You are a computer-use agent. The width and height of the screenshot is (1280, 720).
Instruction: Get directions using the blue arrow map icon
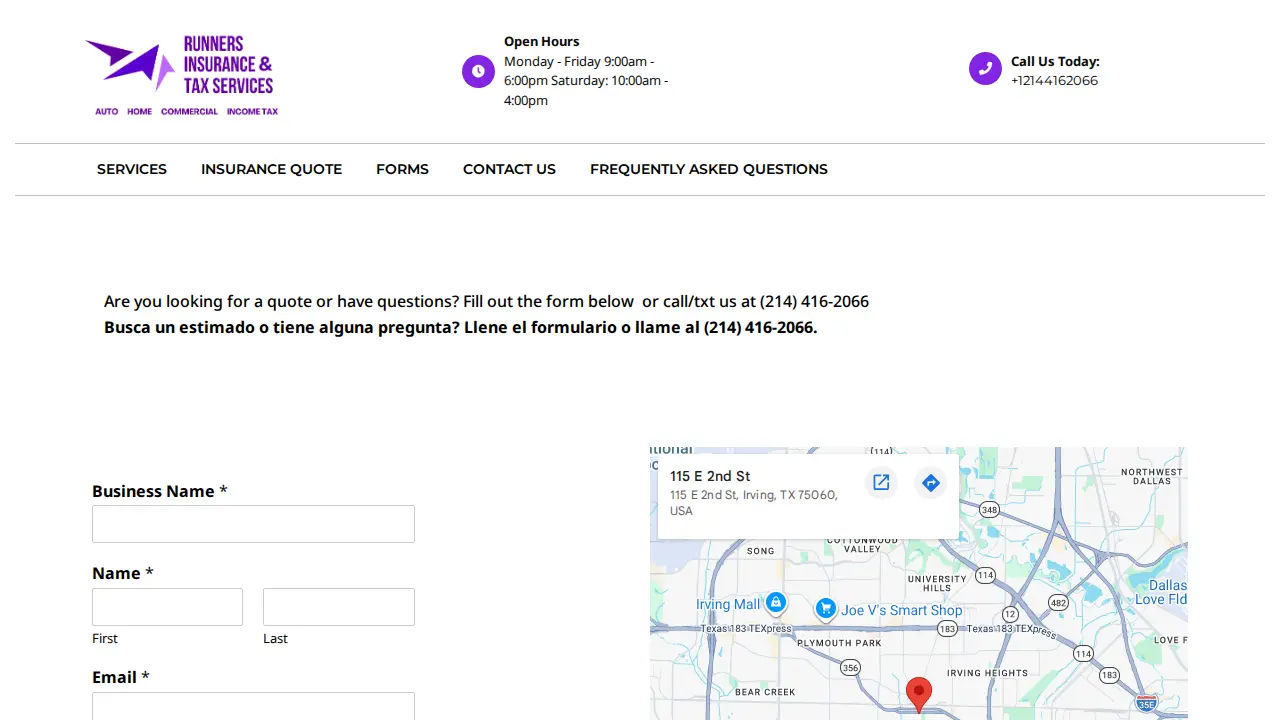931,483
